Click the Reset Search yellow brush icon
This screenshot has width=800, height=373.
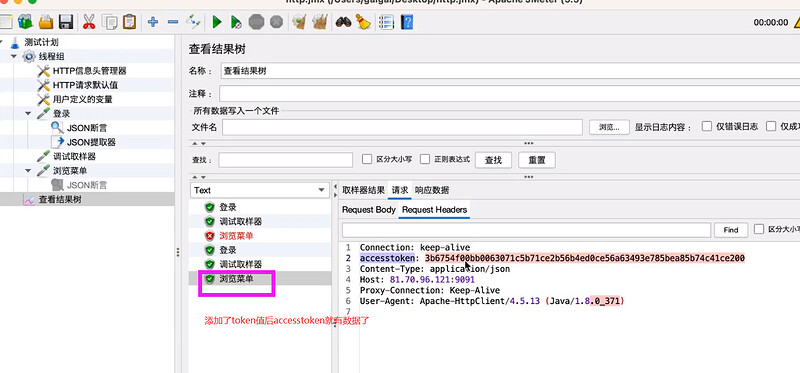click(x=363, y=21)
